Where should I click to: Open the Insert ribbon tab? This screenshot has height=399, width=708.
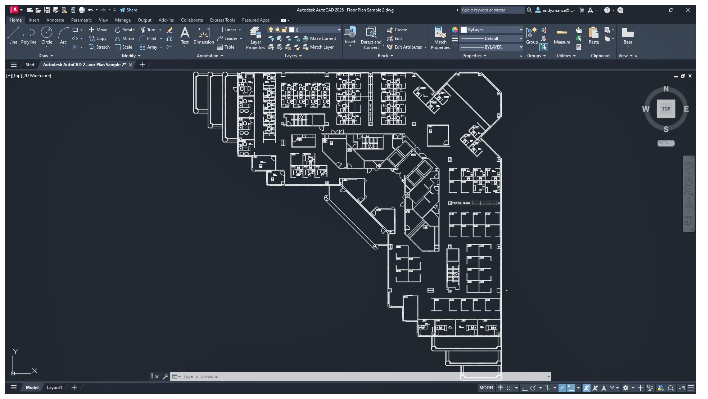tap(34, 20)
